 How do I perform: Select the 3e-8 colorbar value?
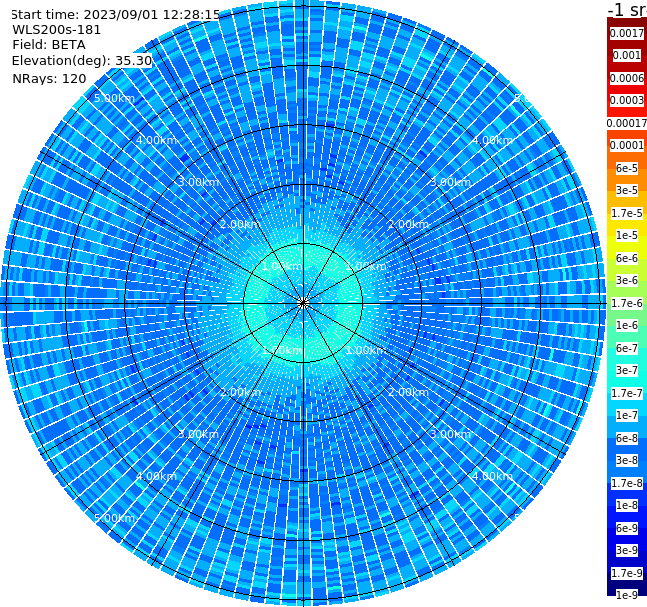pos(627,460)
